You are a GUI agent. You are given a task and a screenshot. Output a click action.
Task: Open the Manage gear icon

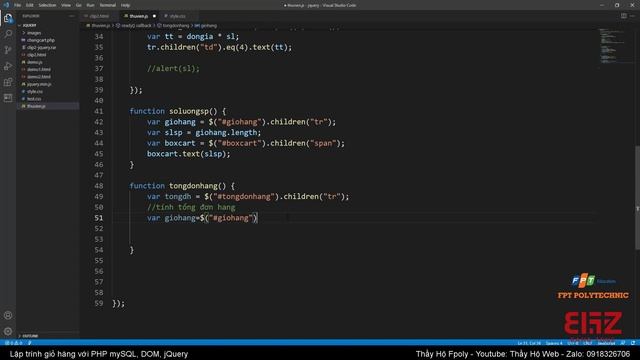pyautogui.click(x=8, y=331)
